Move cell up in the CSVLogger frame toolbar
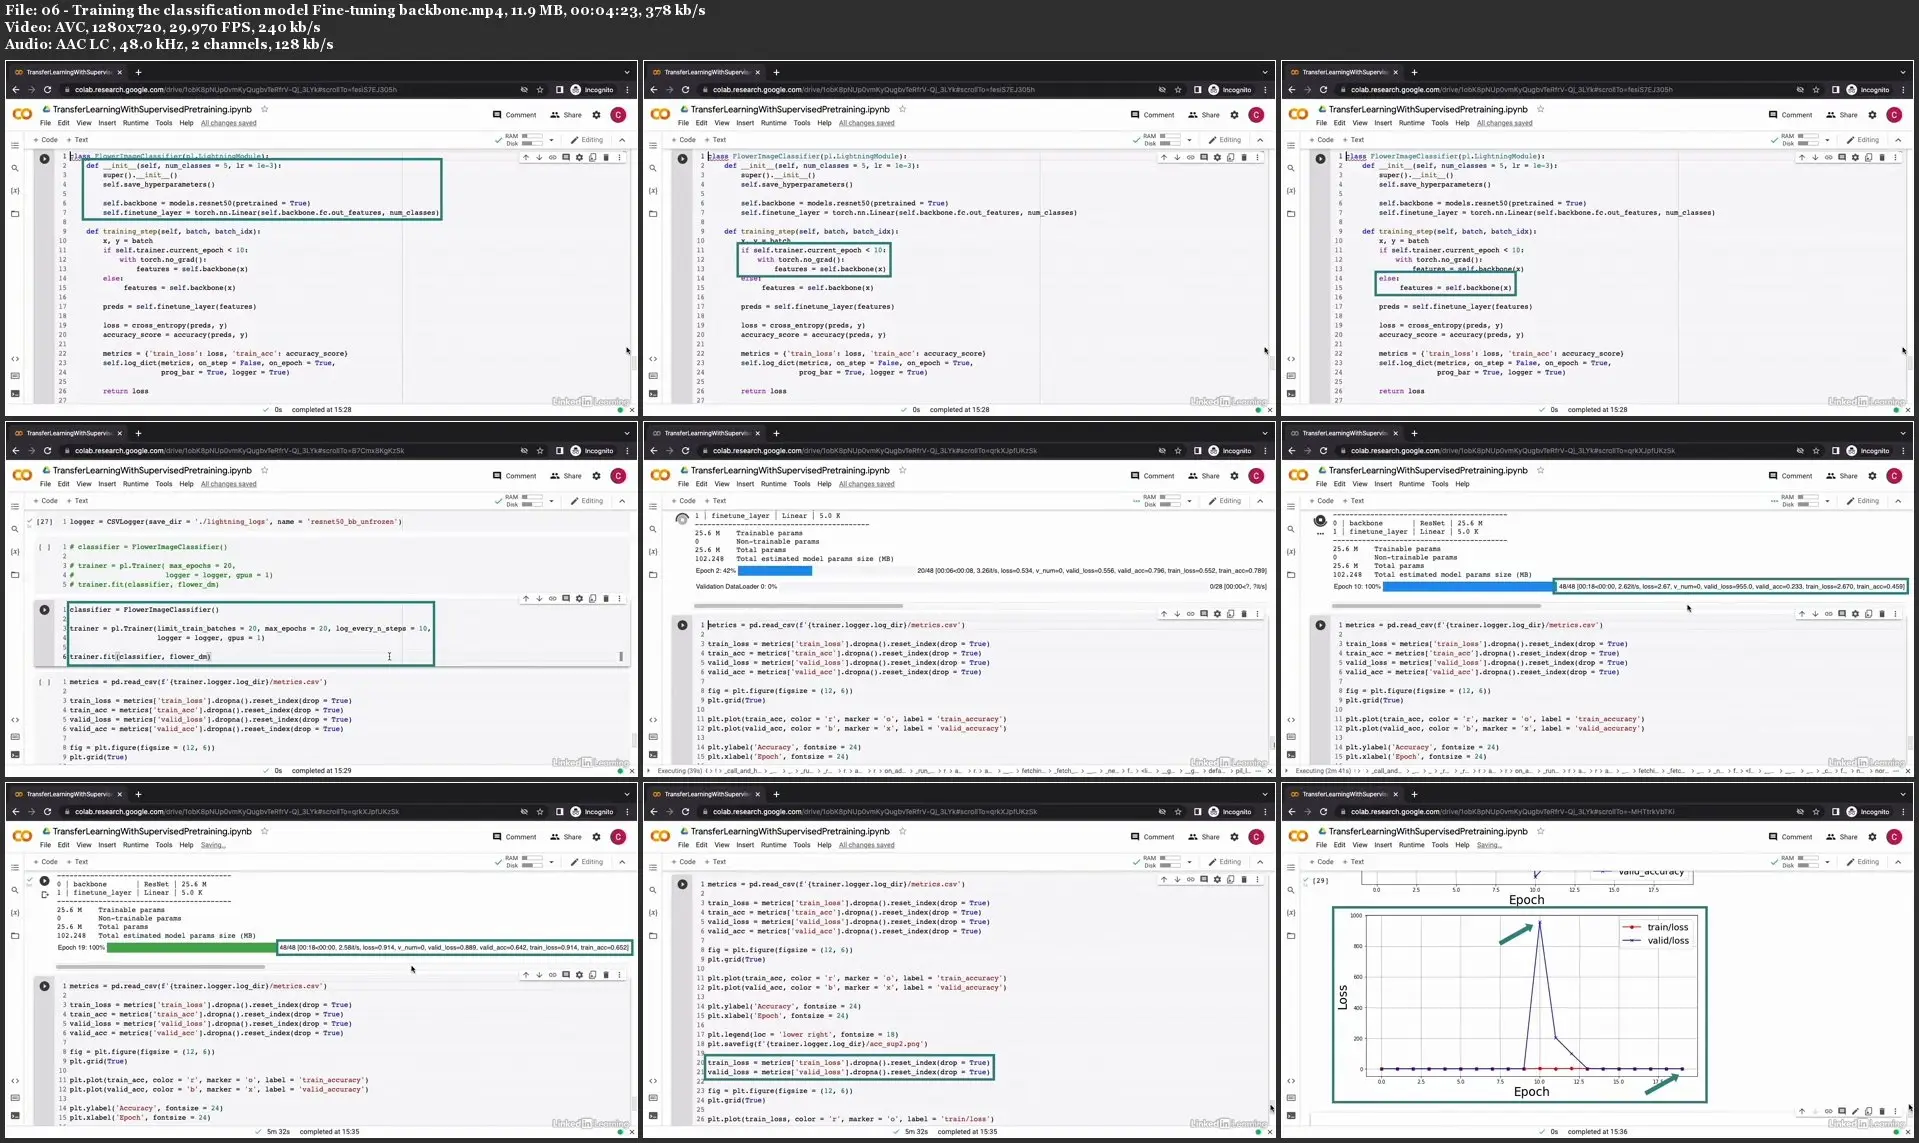The width and height of the screenshot is (1919, 1143). pos(526,599)
